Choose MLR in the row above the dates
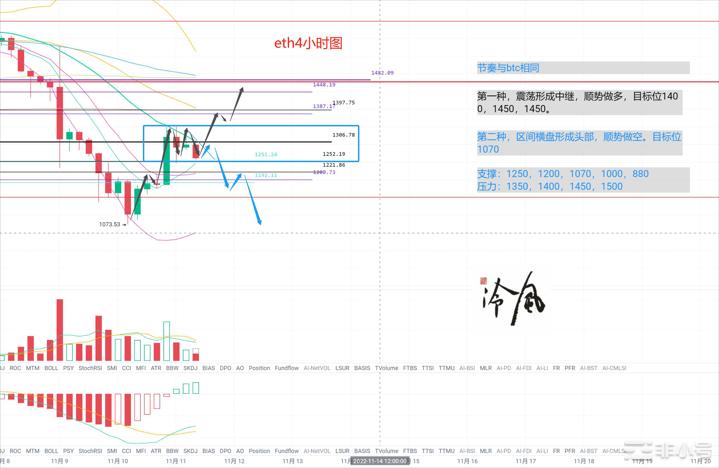719x468 pixels. [x=486, y=451]
